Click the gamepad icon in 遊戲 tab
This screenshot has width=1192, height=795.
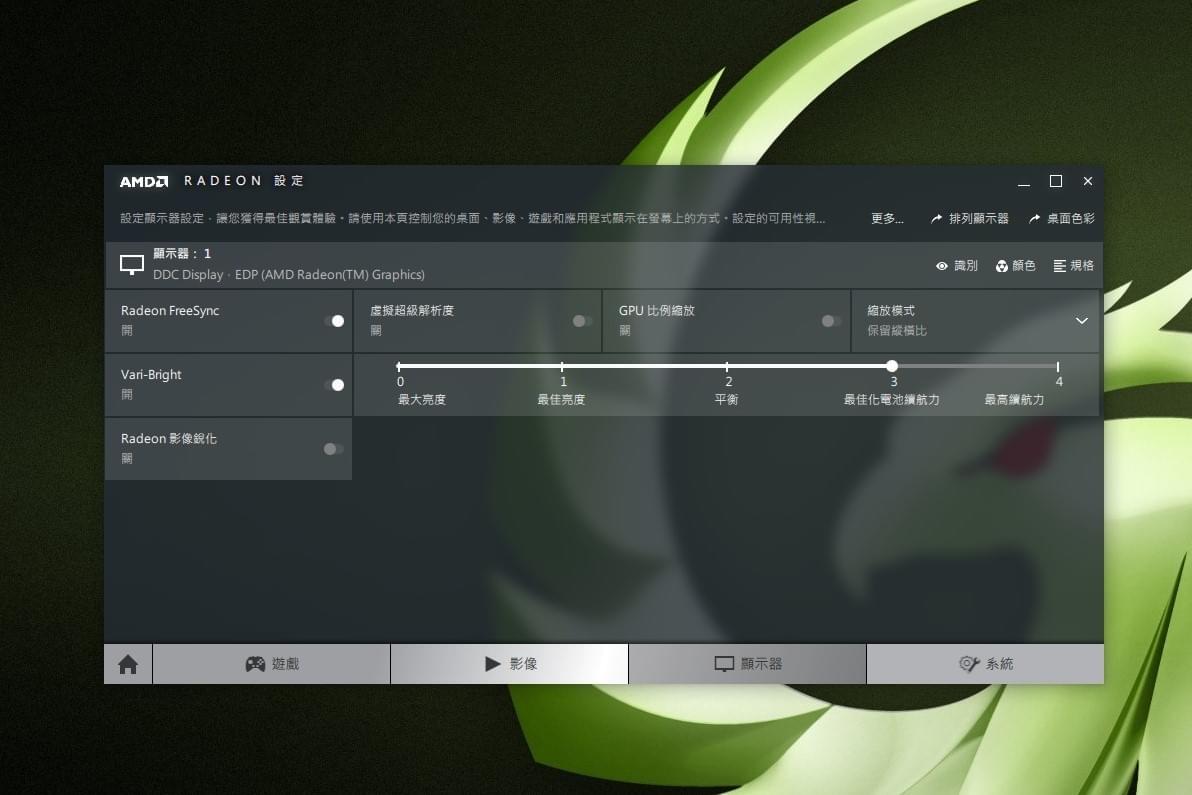pos(255,664)
